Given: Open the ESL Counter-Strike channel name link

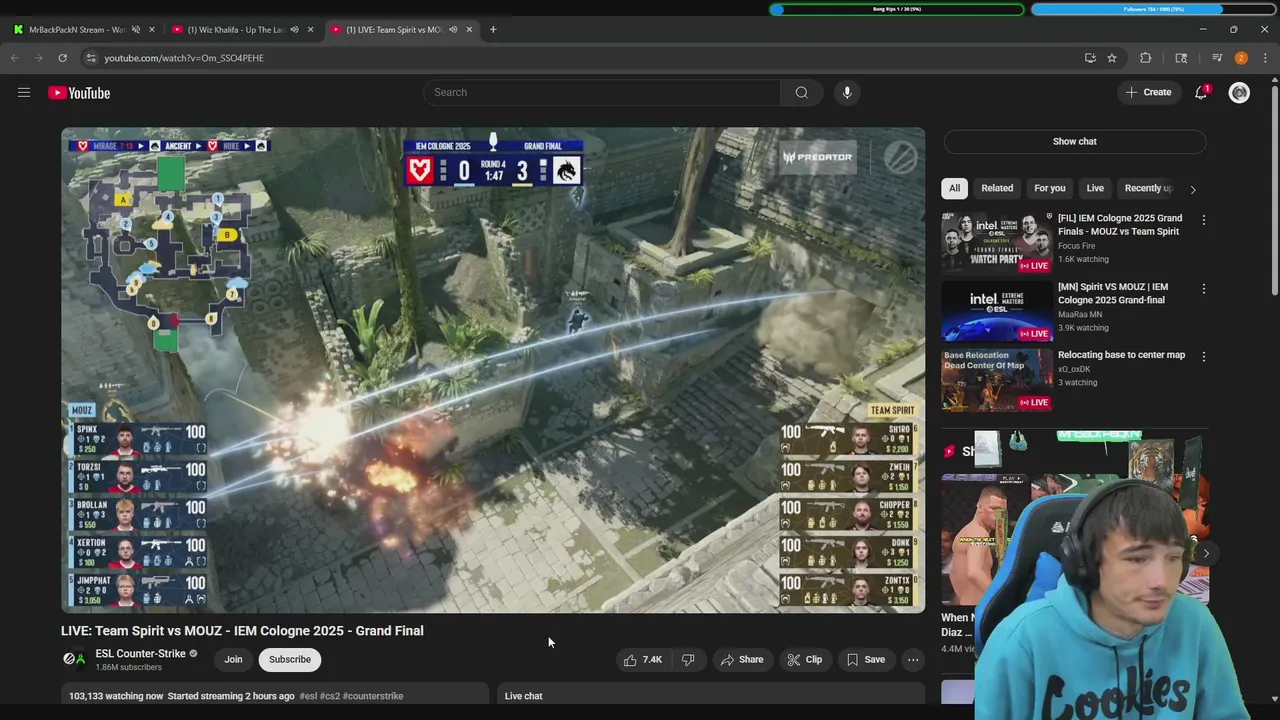Looking at the screenshot, I should [x=140, y=654].
